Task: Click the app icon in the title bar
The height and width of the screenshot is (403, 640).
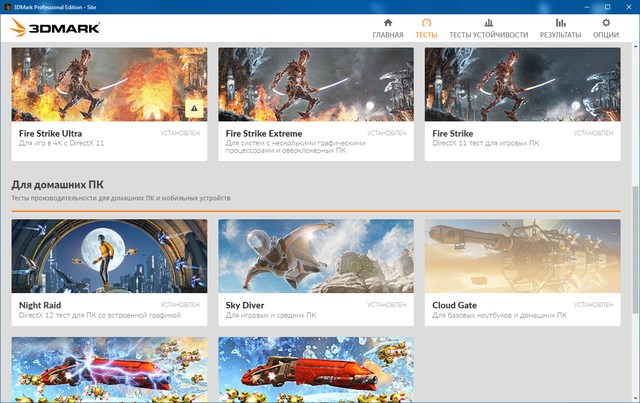Action: pos(7,6)
